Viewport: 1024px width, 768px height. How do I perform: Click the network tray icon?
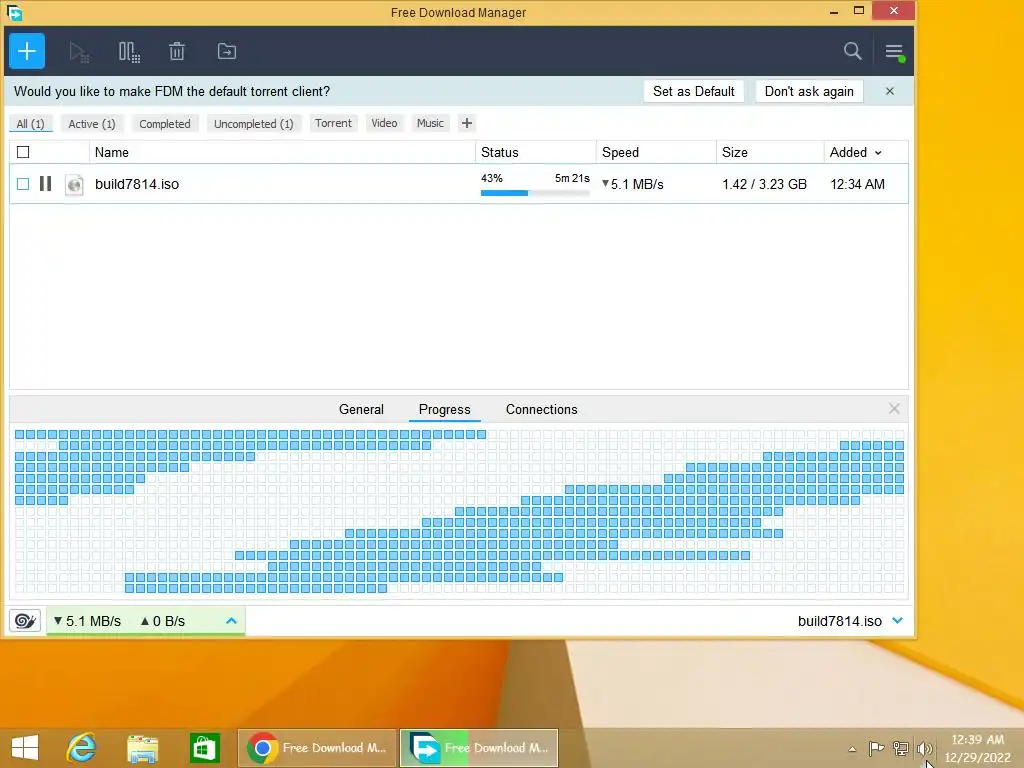(x=901, y=748)
